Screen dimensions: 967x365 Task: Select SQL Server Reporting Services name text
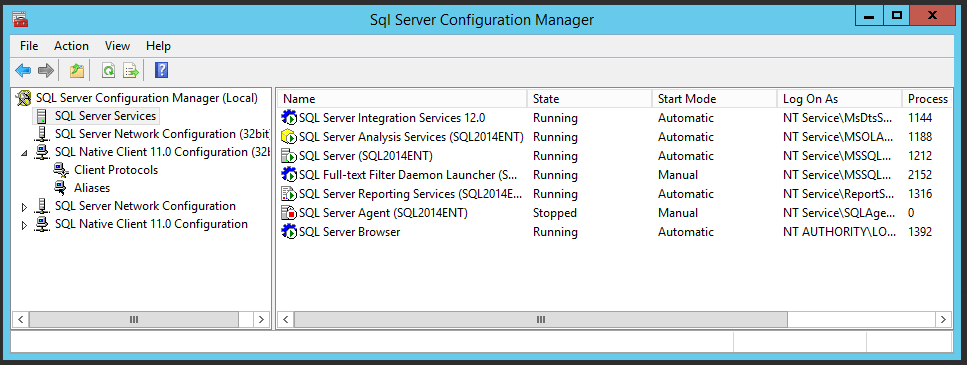411,194
